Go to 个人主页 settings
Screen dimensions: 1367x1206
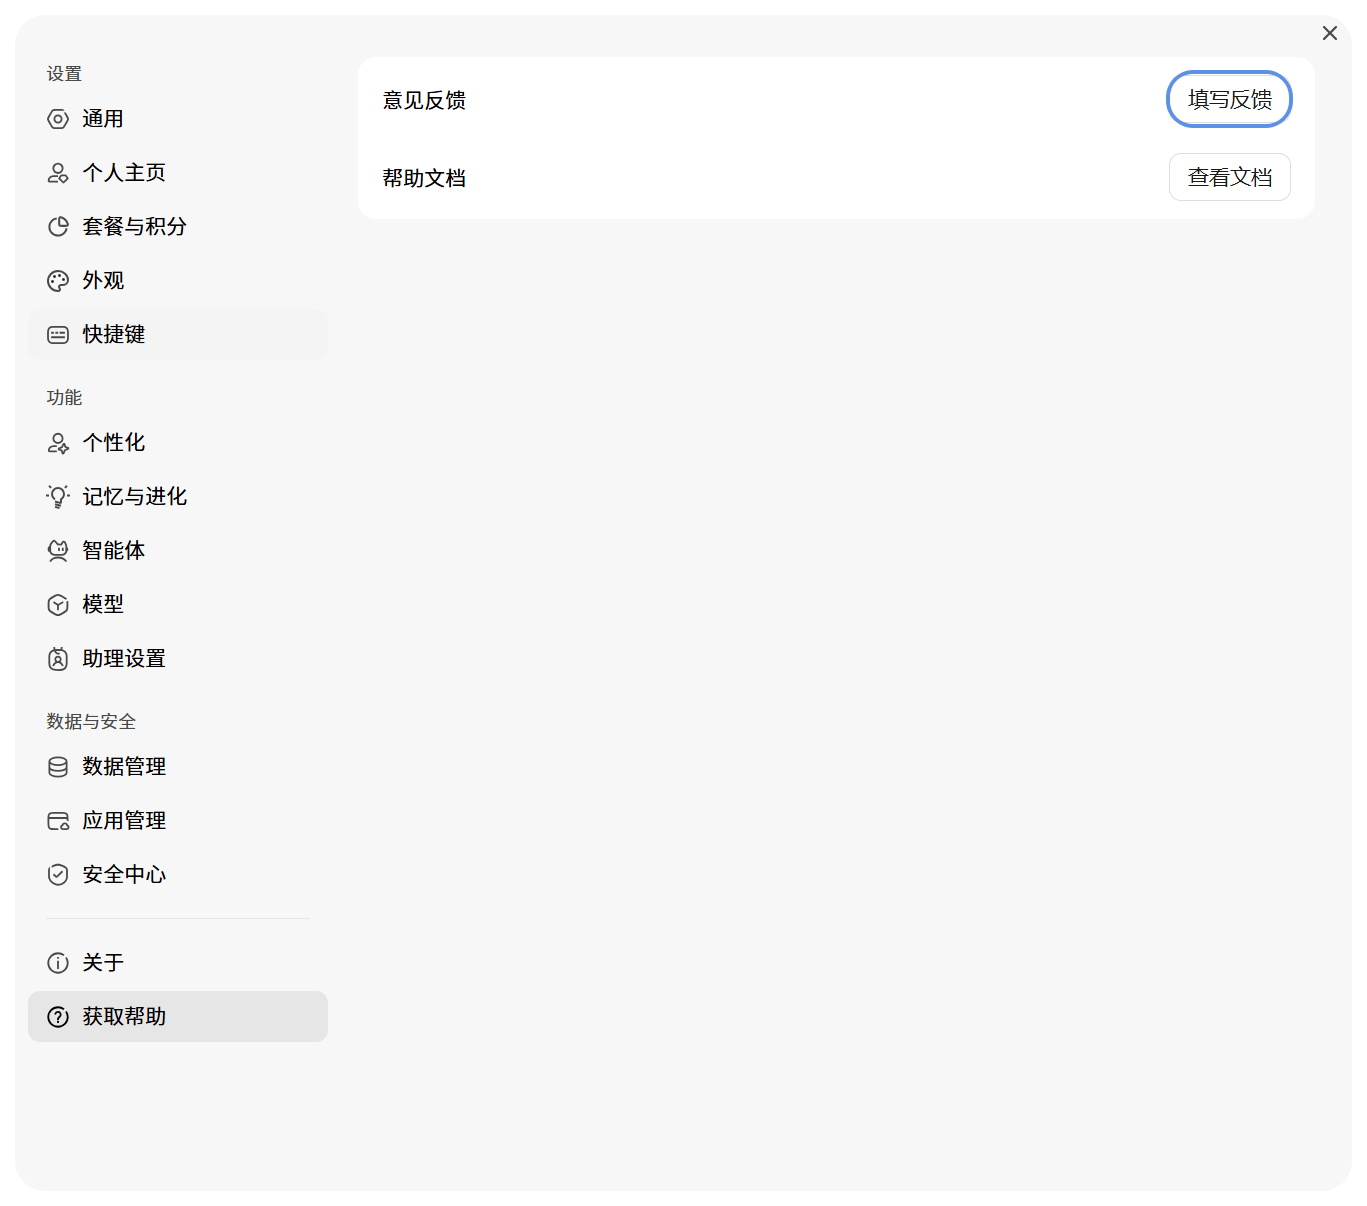178,173
